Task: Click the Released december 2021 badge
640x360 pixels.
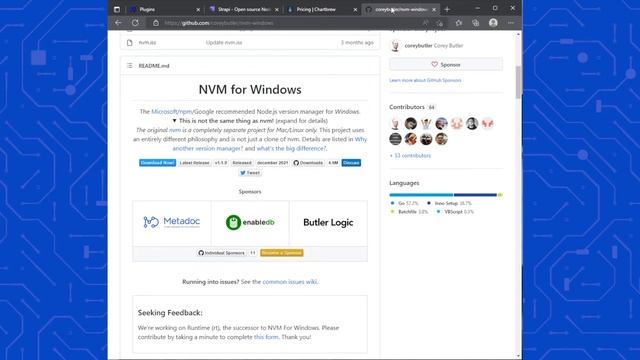Action: tap(260, 162)
